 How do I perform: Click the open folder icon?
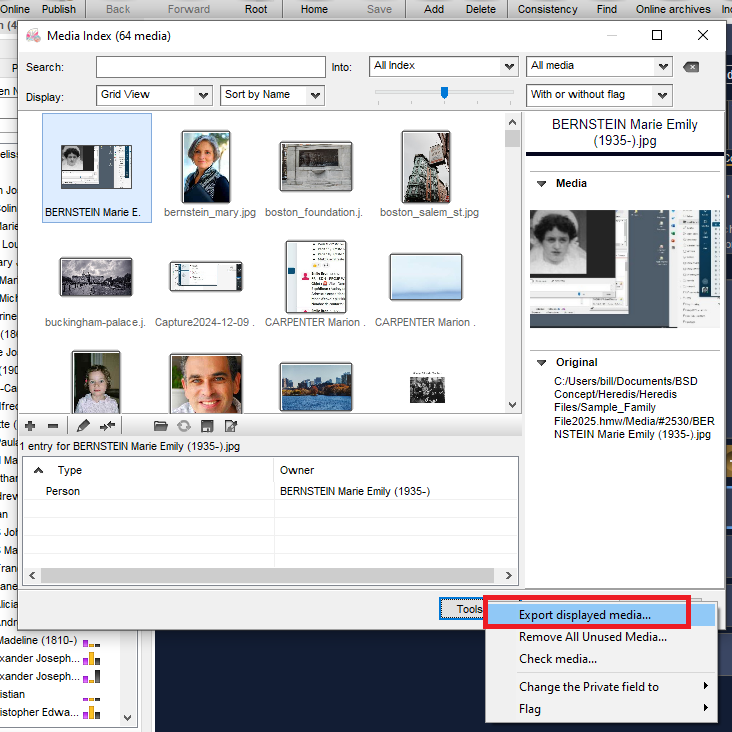[160, 426]
